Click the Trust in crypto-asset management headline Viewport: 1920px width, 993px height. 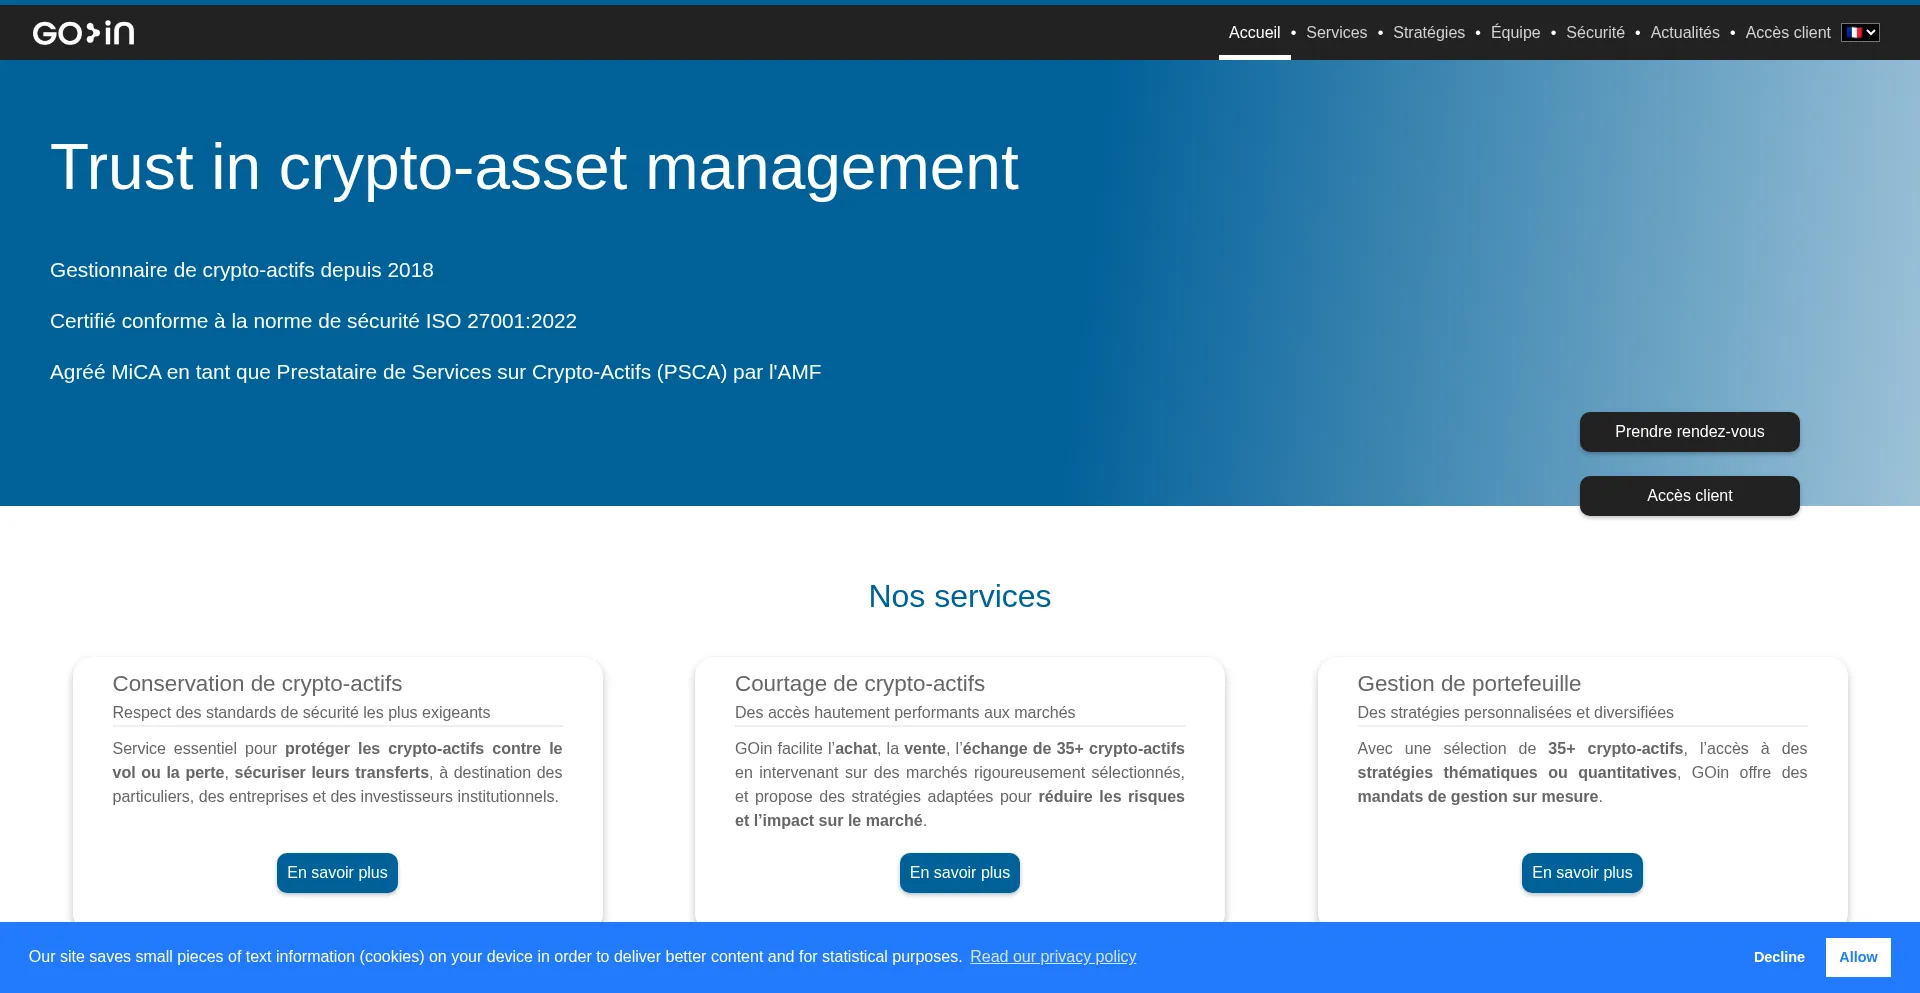point(534,167)
